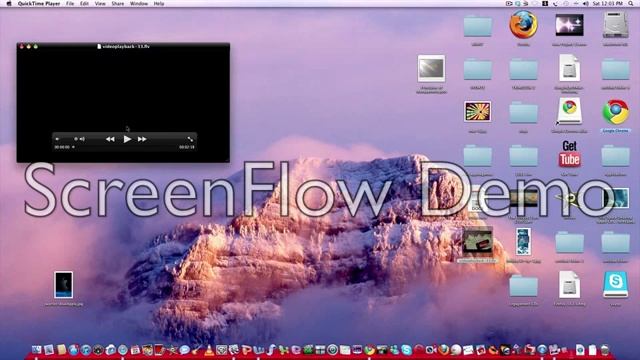
Task: Open the QuickTime Player menu
Action: click(39, 4)
